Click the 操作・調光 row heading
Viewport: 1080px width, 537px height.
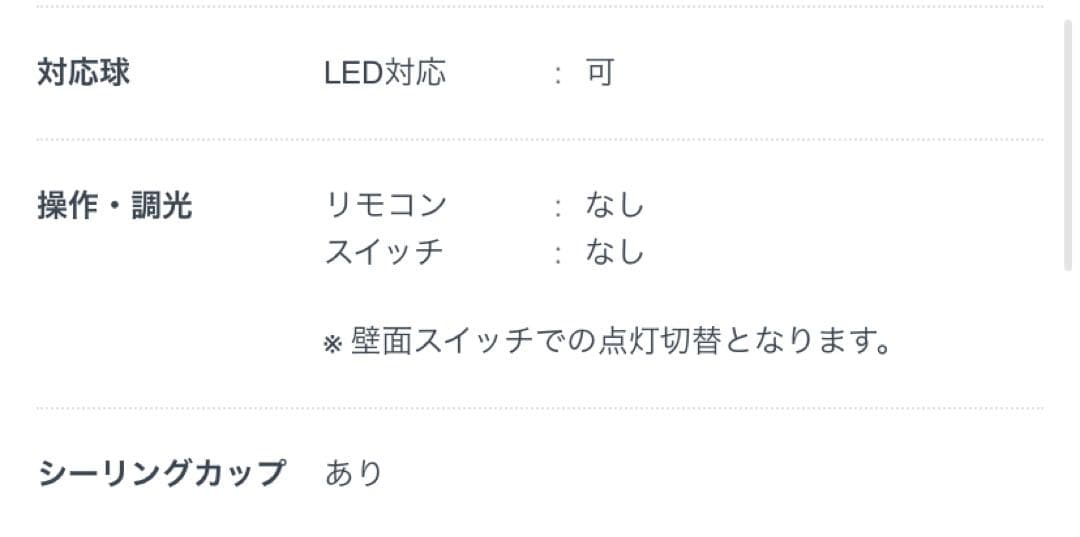pyautogui.click(x=114, y=206)
